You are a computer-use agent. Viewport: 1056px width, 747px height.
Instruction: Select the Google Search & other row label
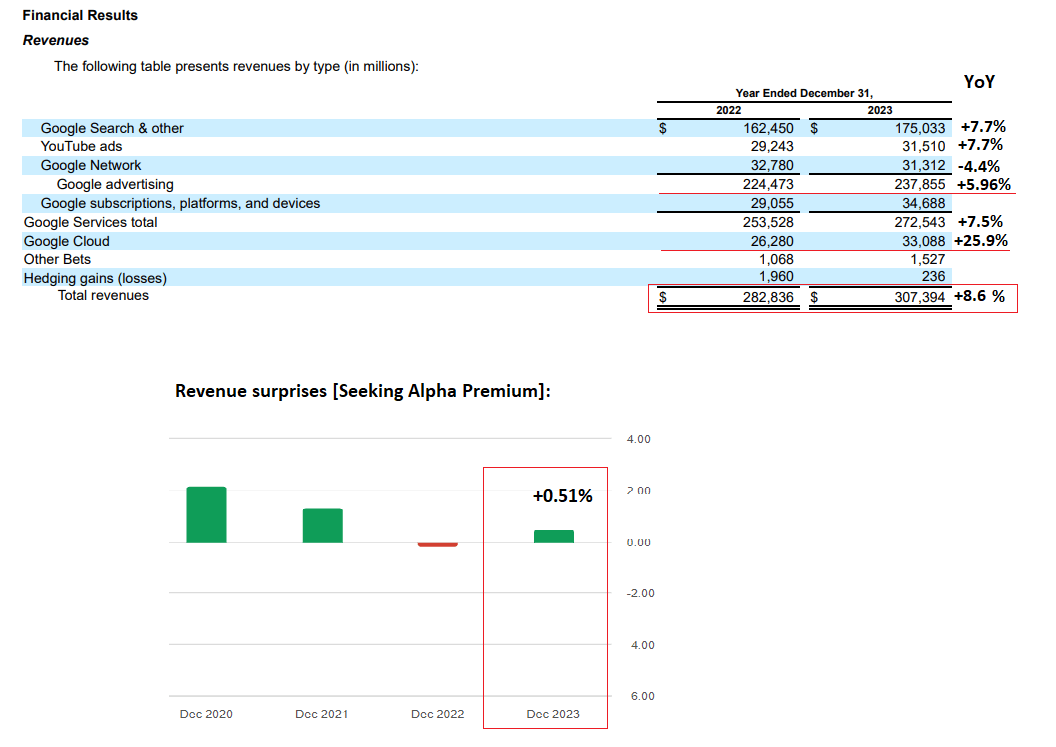pos(112,128)
